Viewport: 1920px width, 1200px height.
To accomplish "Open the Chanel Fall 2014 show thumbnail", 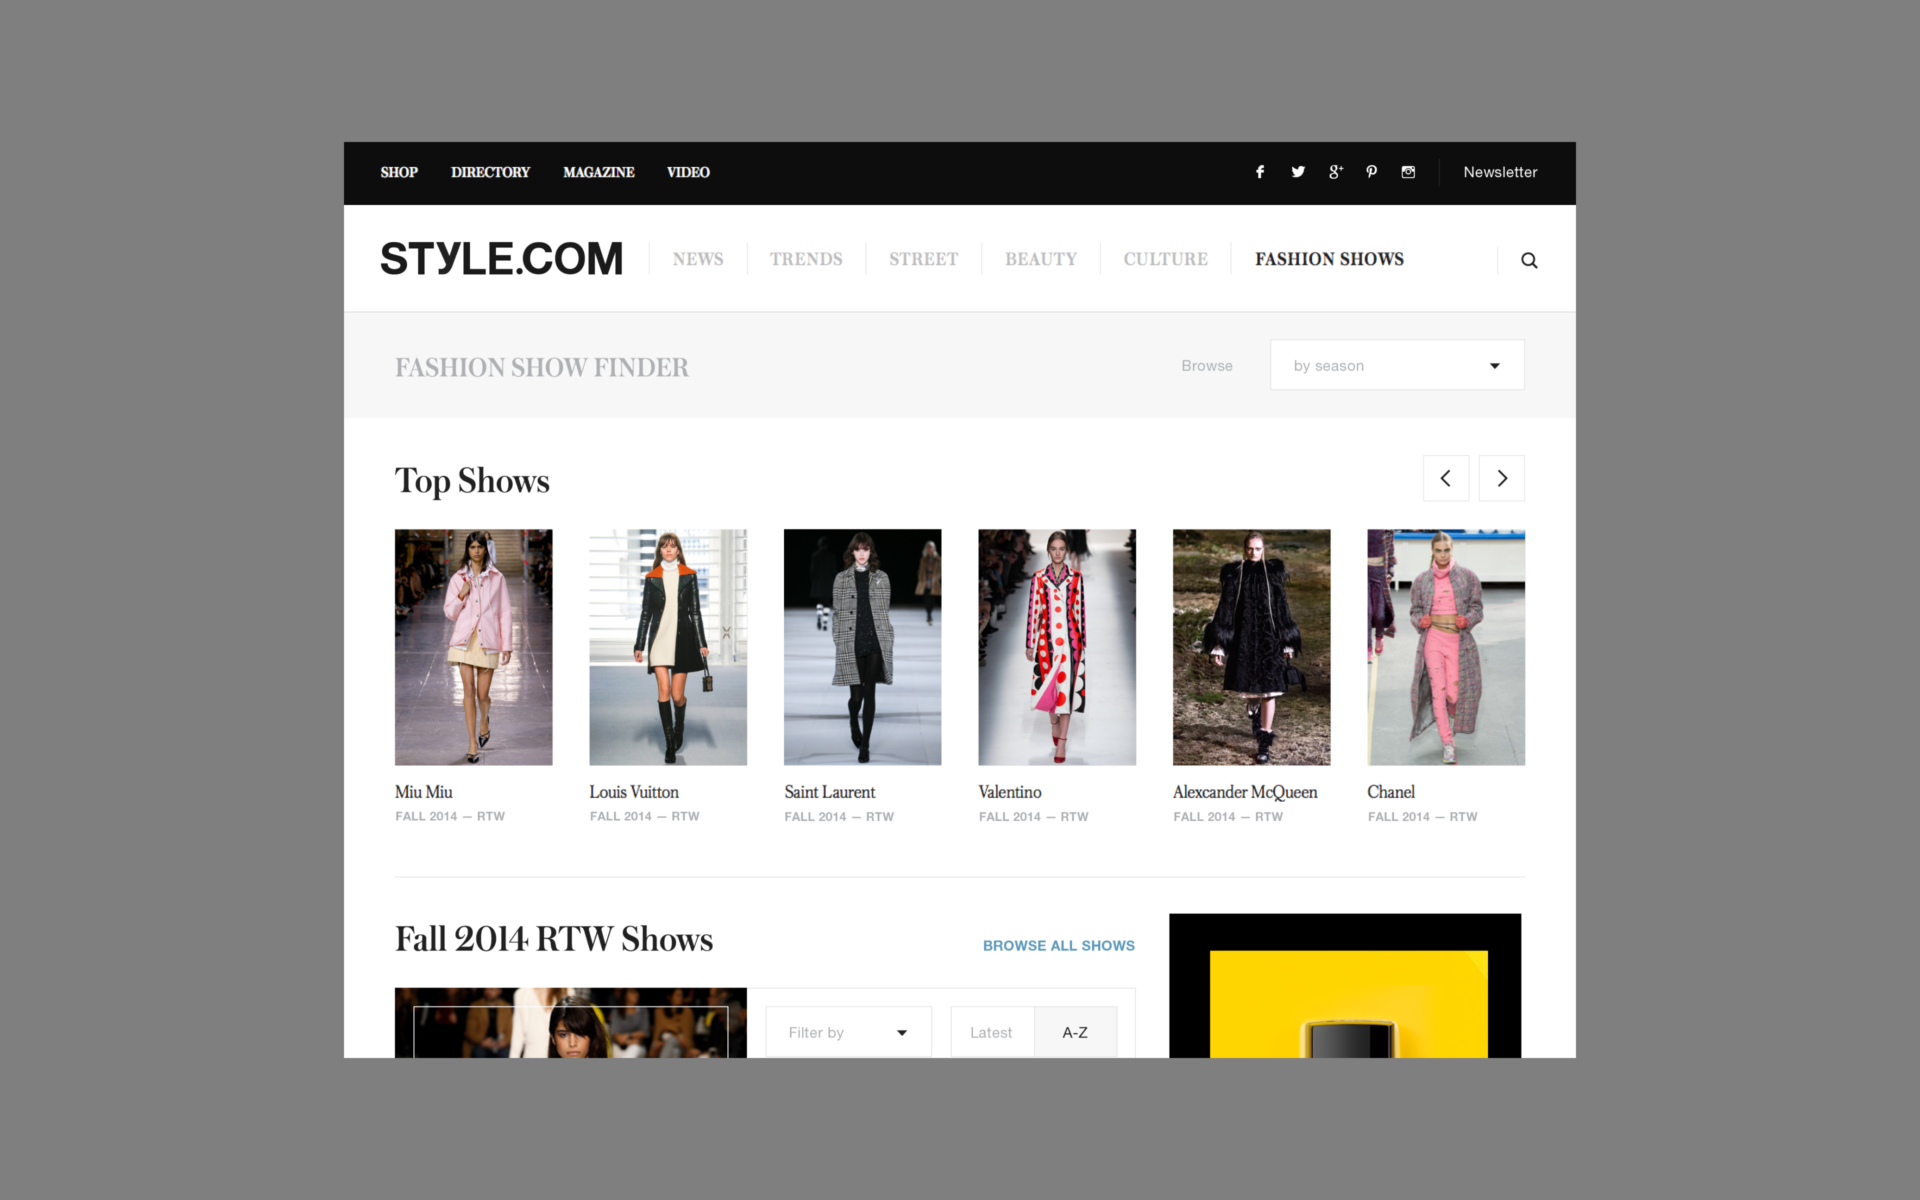I will tap(1446, 647).
